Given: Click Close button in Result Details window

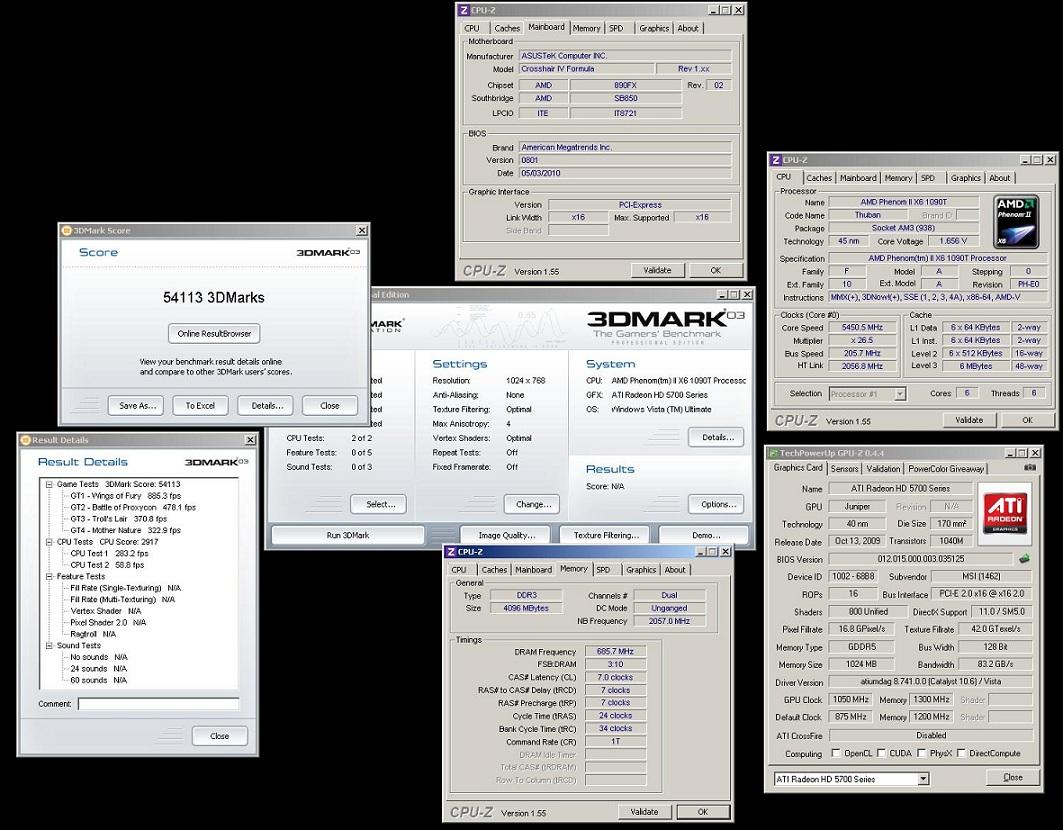Looking at the screenshot, I should click(x=220, y=736).
